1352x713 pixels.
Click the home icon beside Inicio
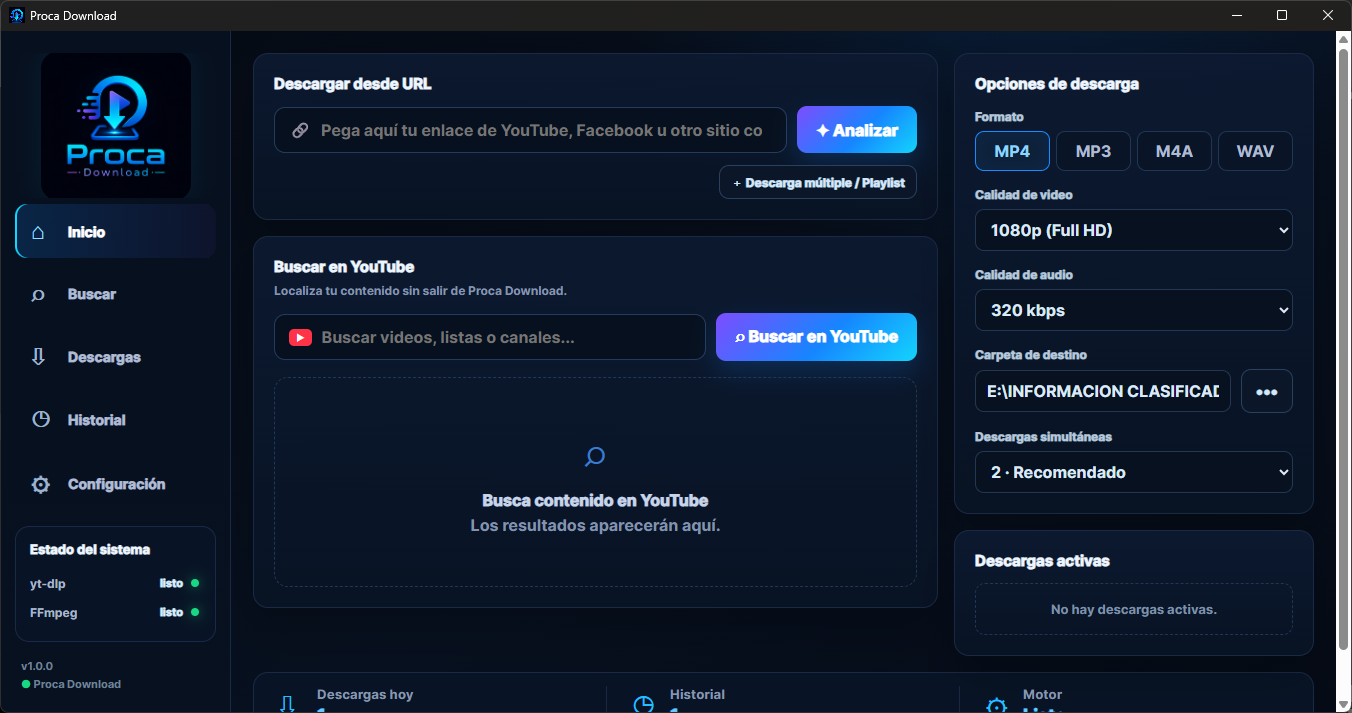(39, 232)
